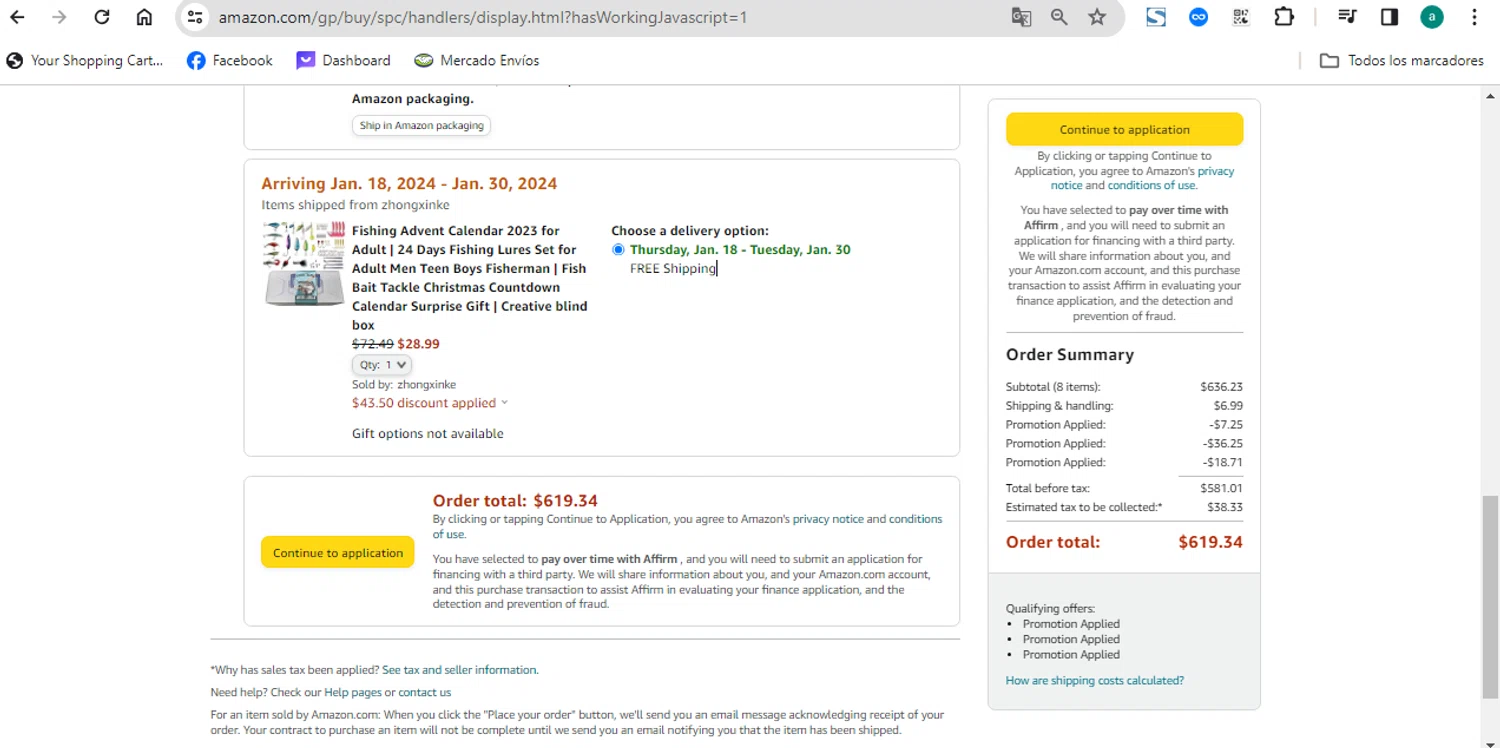The width and height of the screenshot is (1500, 748).
Task: Click the Subtotal $636.23 value
Action: click(x=1221, y=387)
